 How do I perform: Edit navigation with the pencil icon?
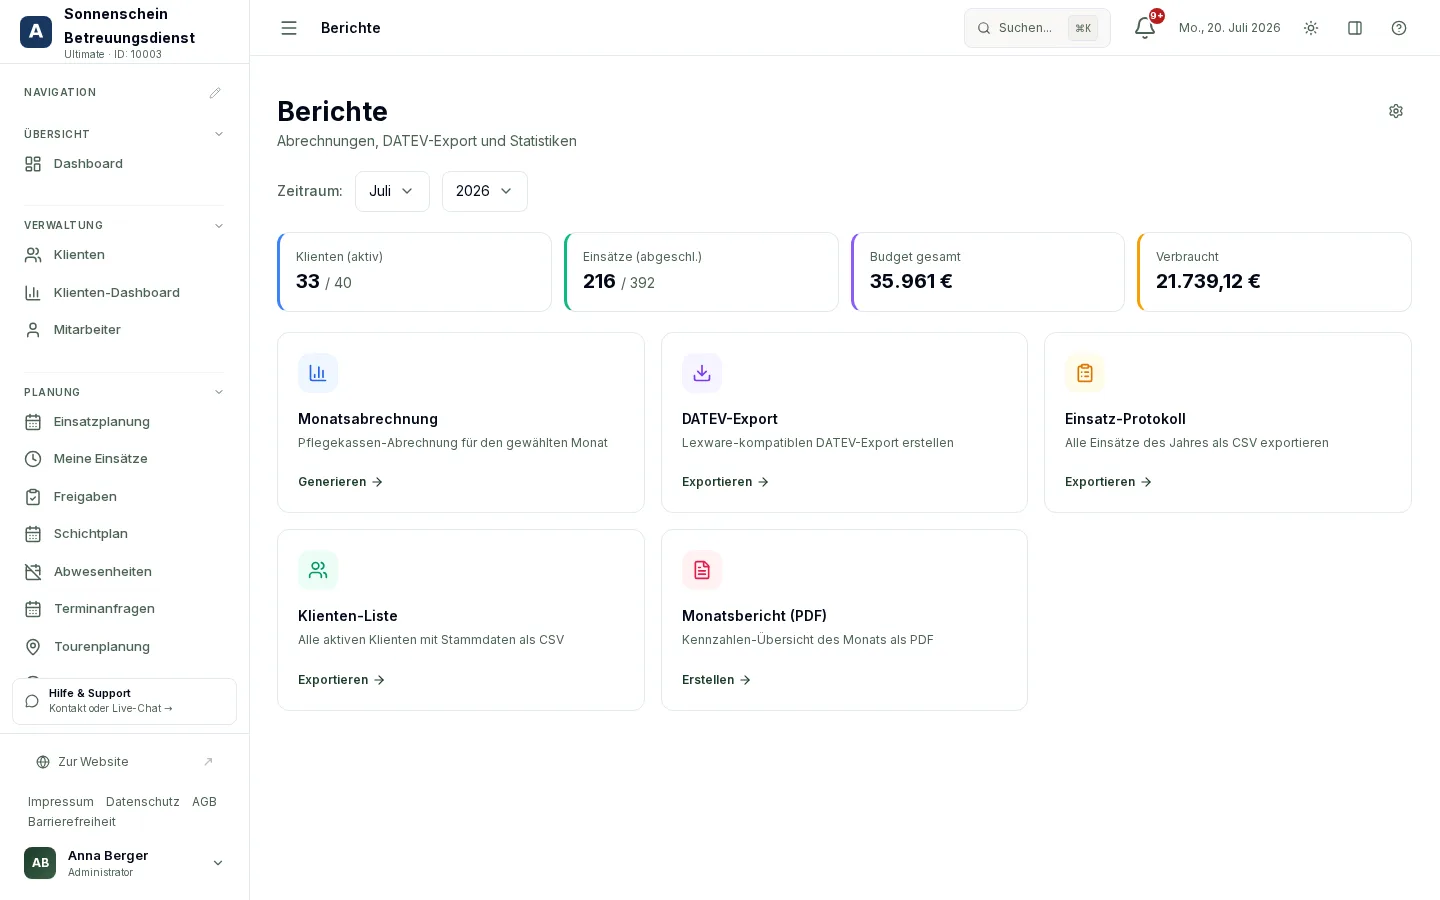point(215,93)
